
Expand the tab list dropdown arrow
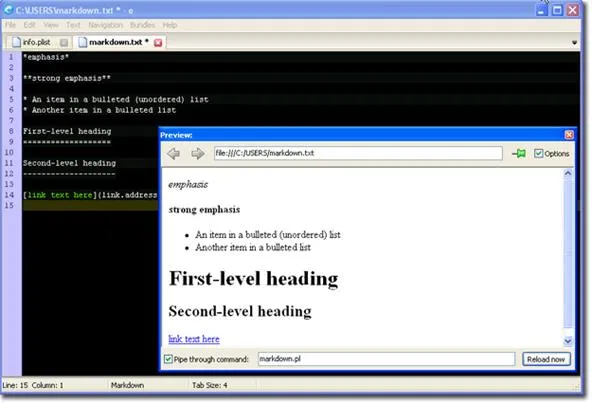click(574, 43)
